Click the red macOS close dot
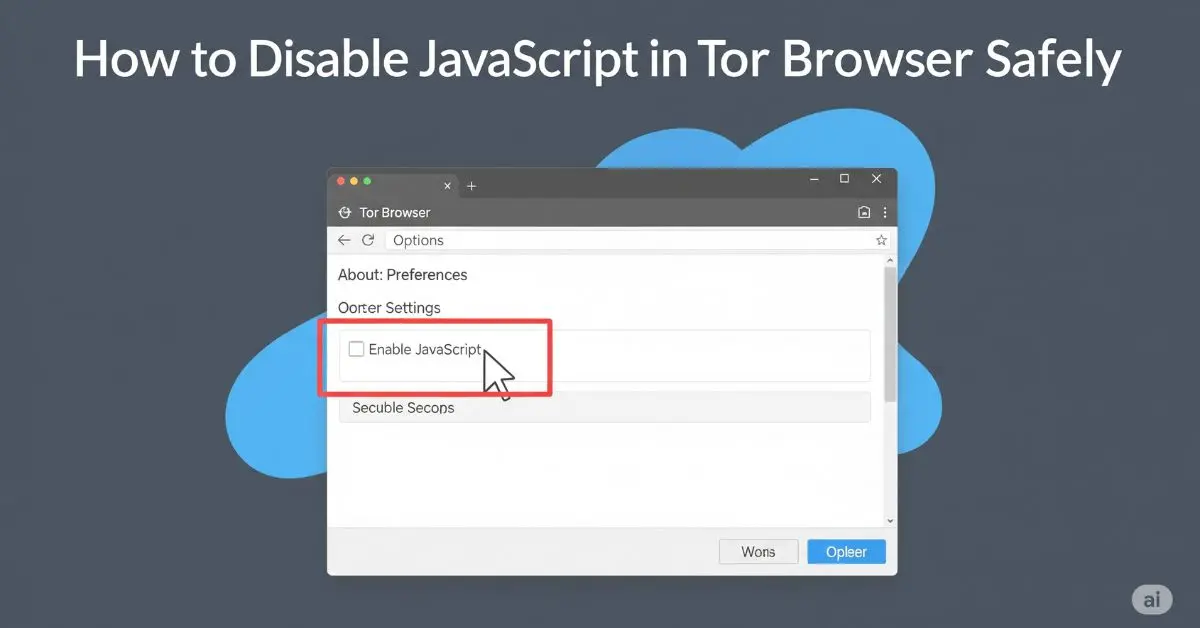 point(340,181)
